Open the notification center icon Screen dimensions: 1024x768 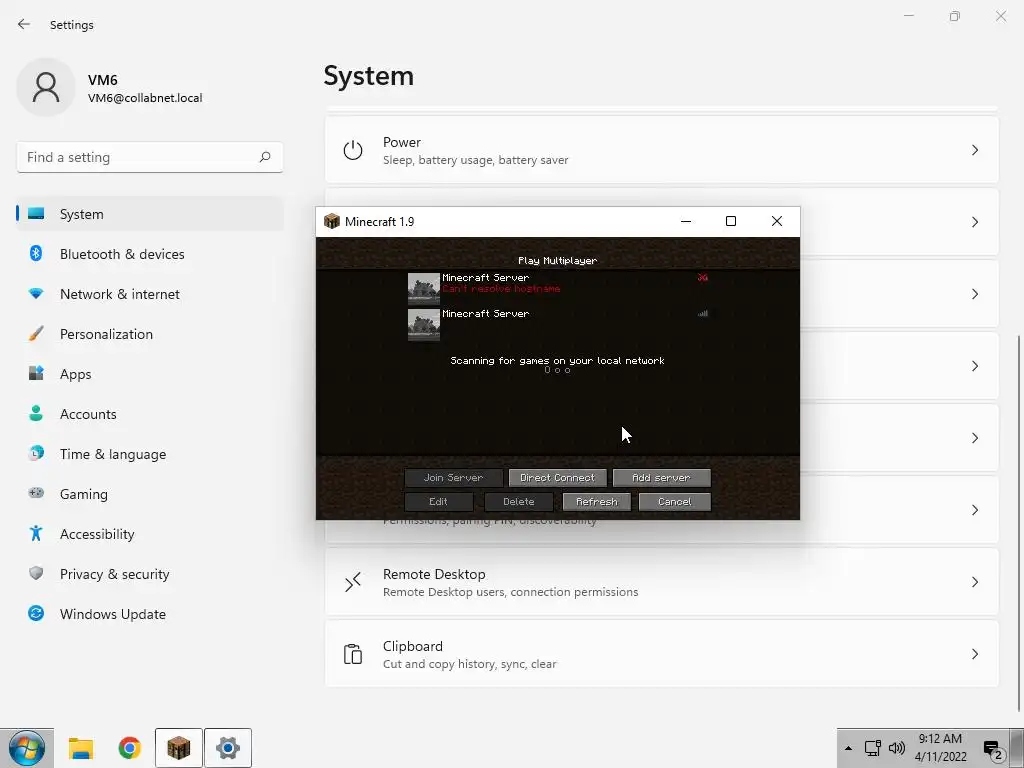click(993, 751)
